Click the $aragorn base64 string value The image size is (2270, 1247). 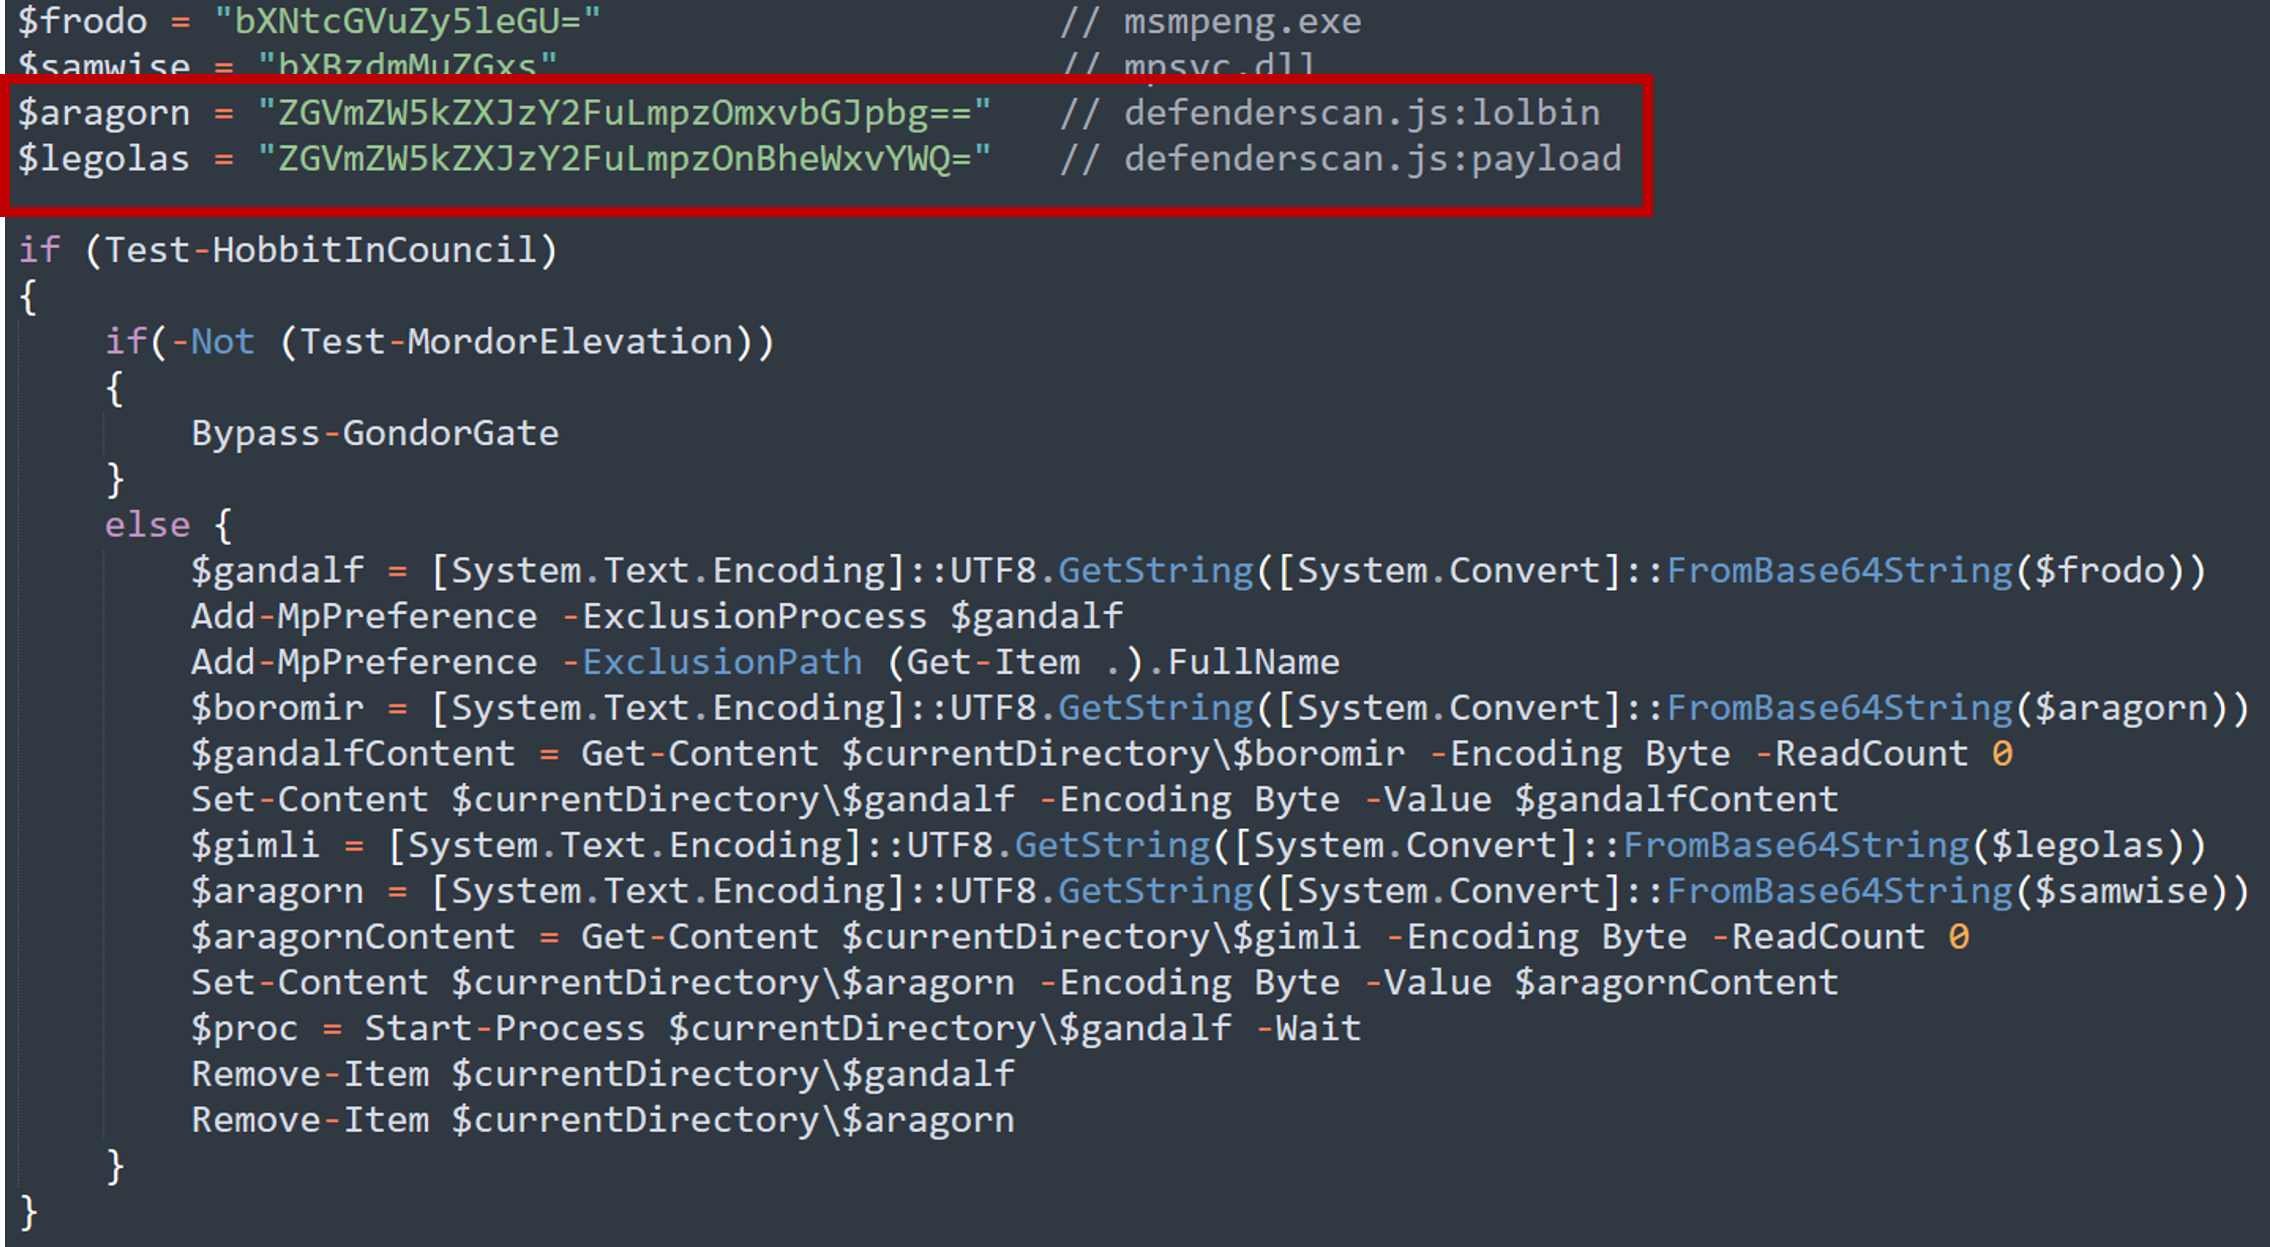click(x=623, y=113)
